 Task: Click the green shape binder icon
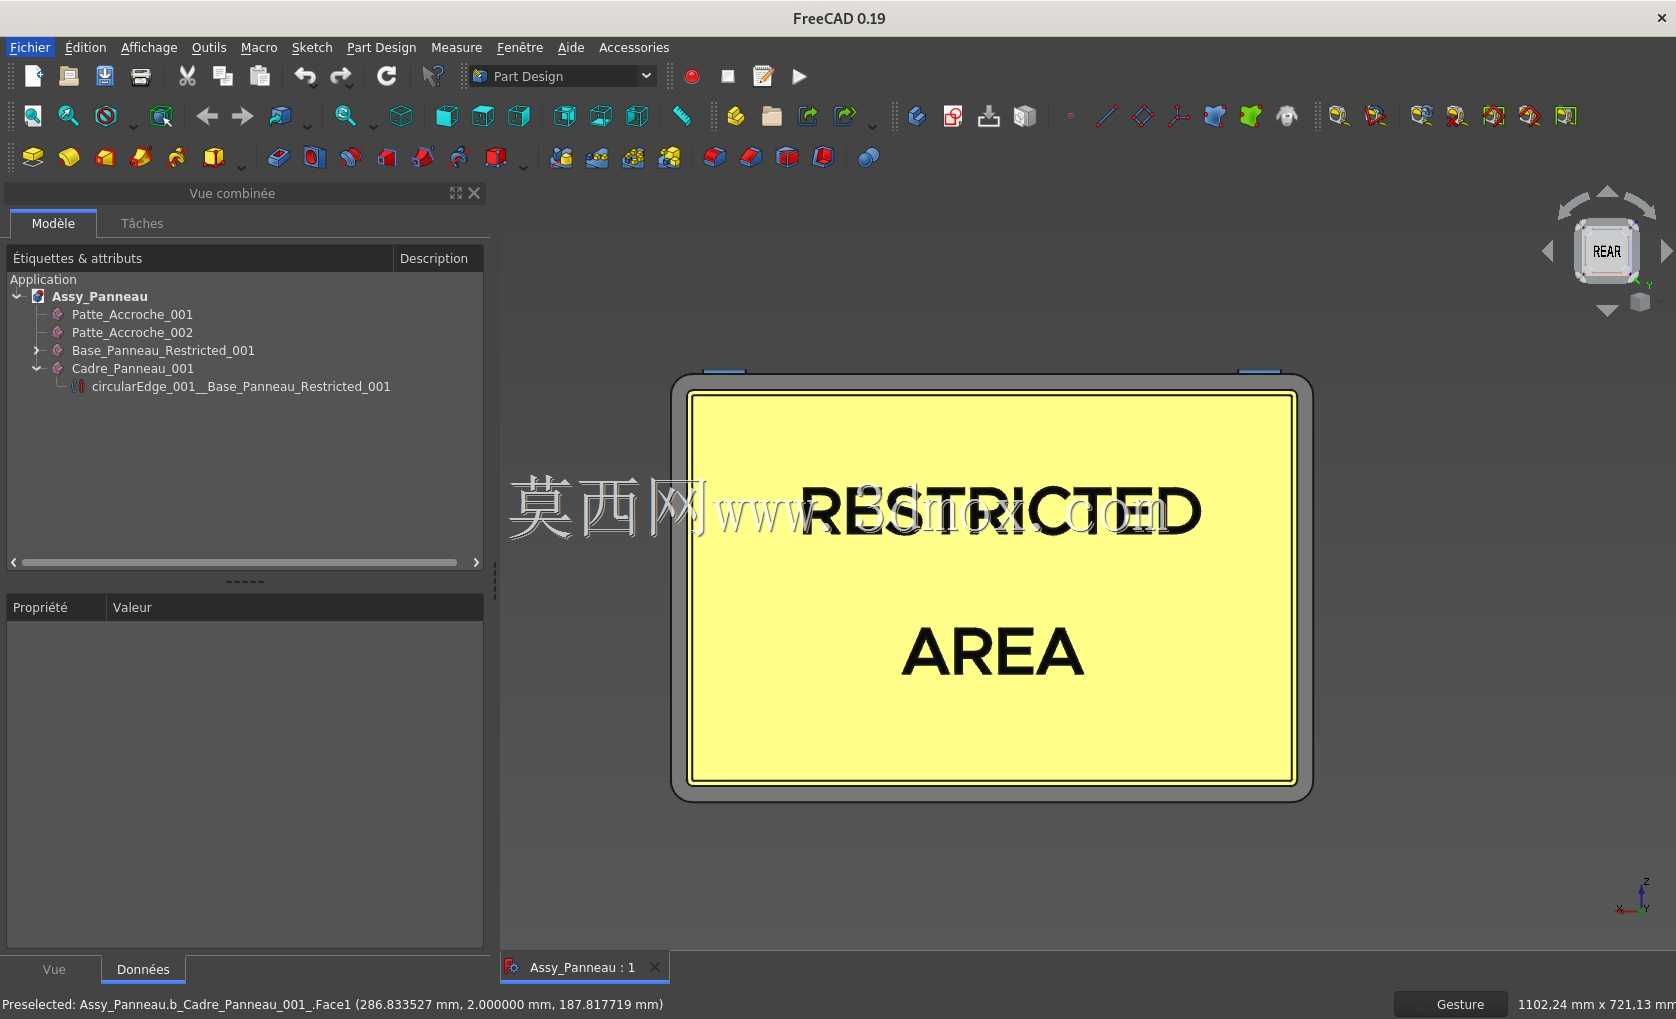[1251, 116]
